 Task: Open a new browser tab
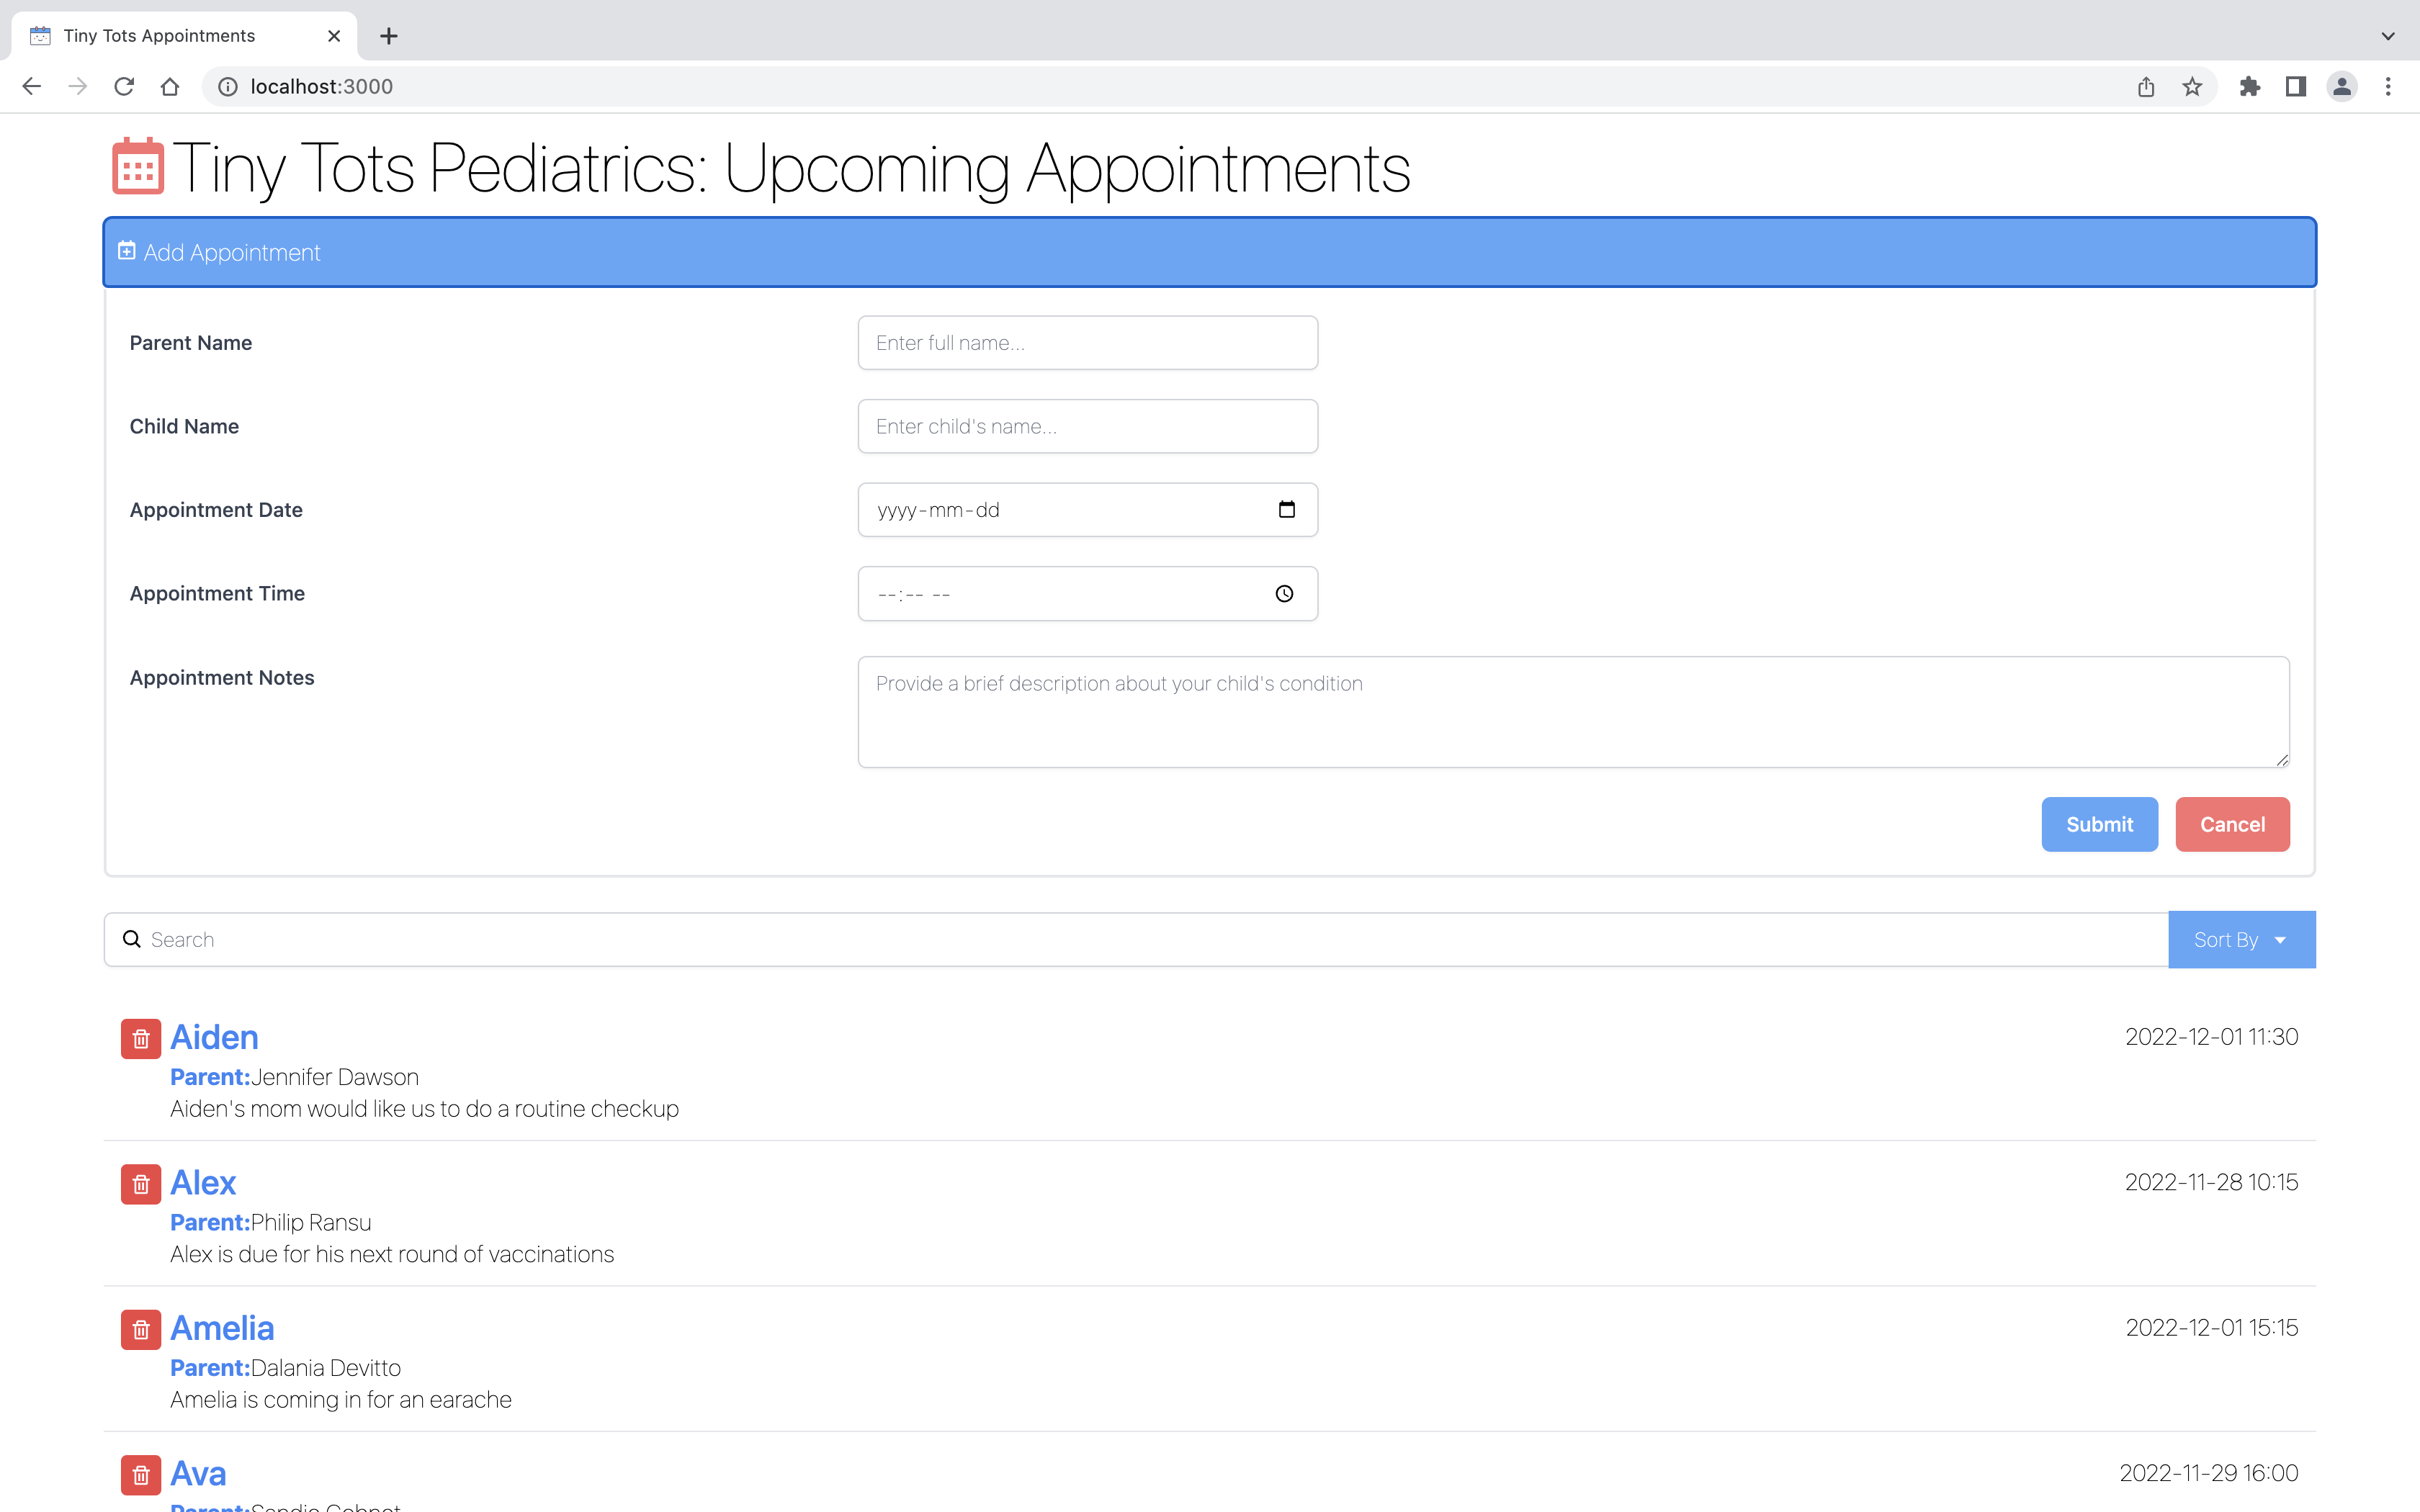point(389,36)
